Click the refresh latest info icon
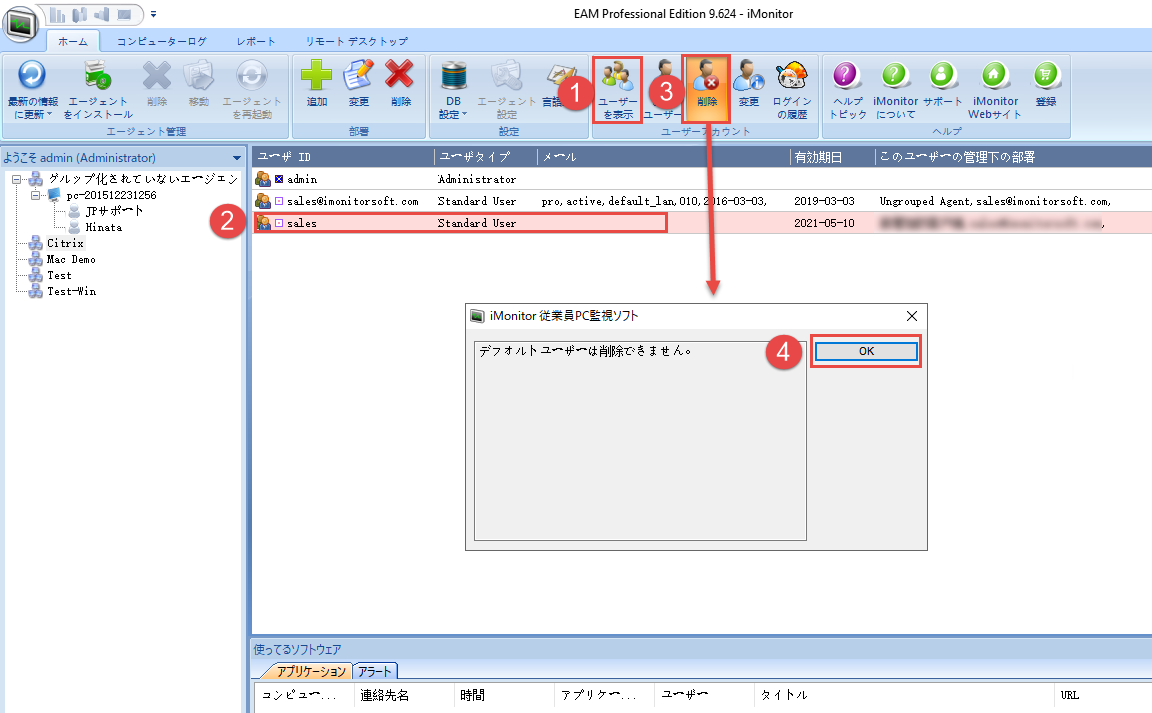The image size is (1152, 713). (32, 75)
